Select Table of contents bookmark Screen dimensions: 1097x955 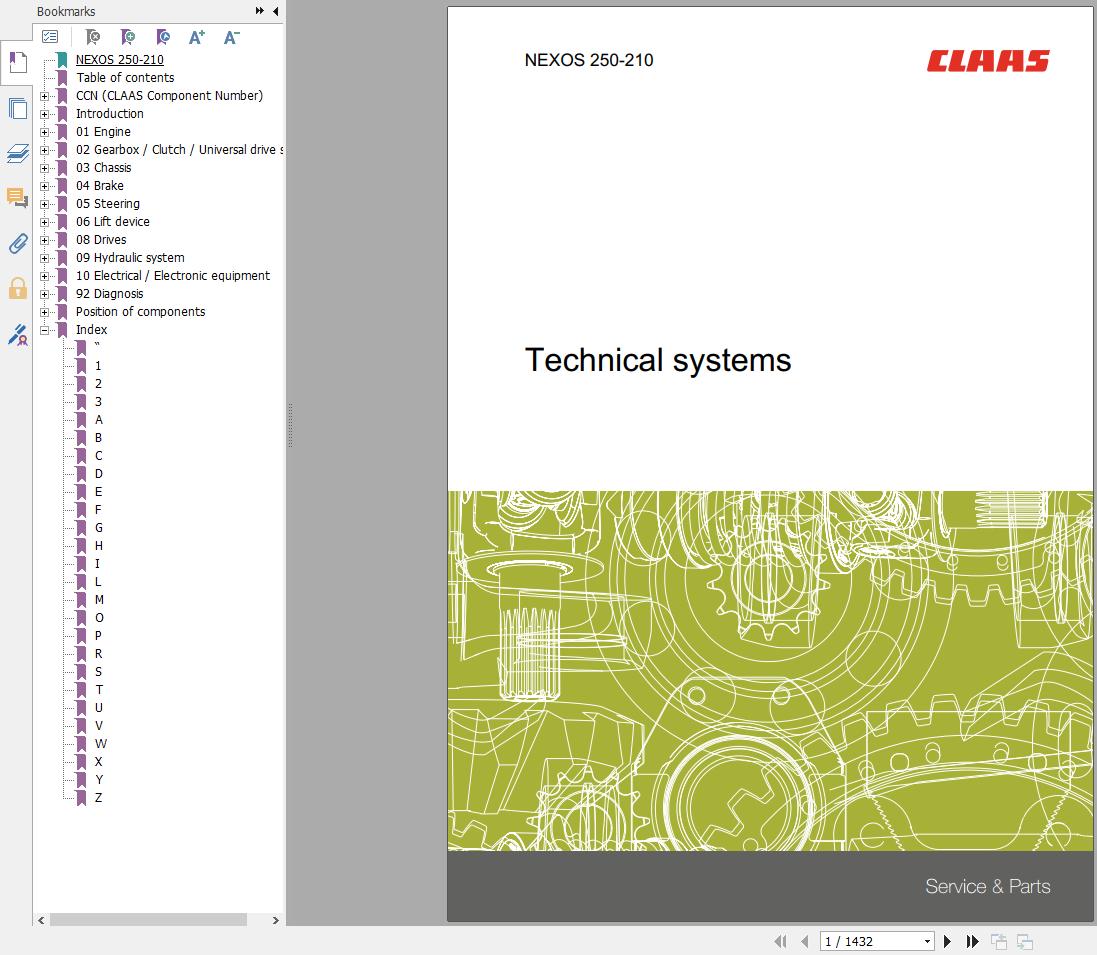(x=125, y=78)
